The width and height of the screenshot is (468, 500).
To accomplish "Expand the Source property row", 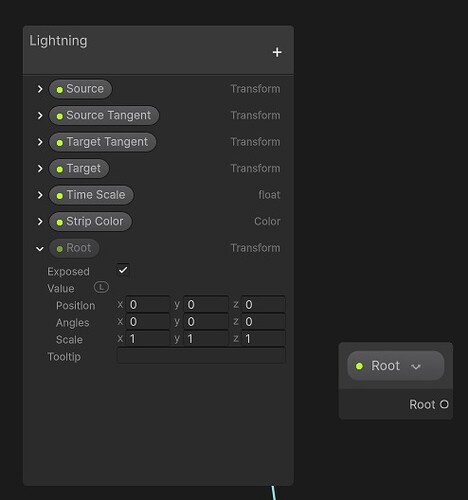I will 40,89.
